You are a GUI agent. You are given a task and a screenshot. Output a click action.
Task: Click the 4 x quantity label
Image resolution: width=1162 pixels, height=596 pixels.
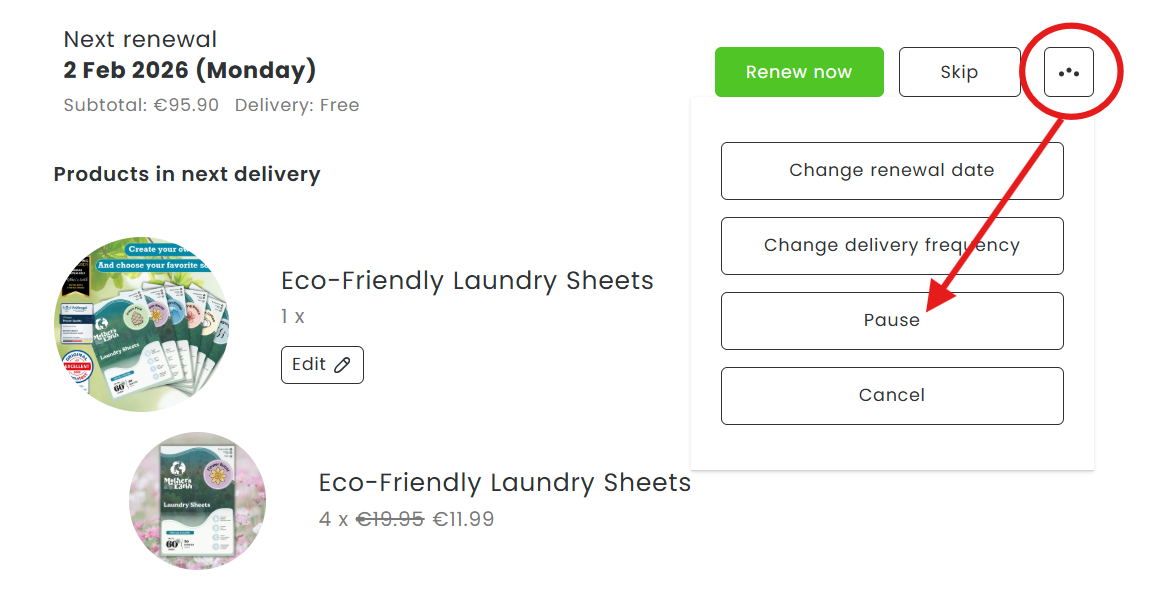click(333, 520)
